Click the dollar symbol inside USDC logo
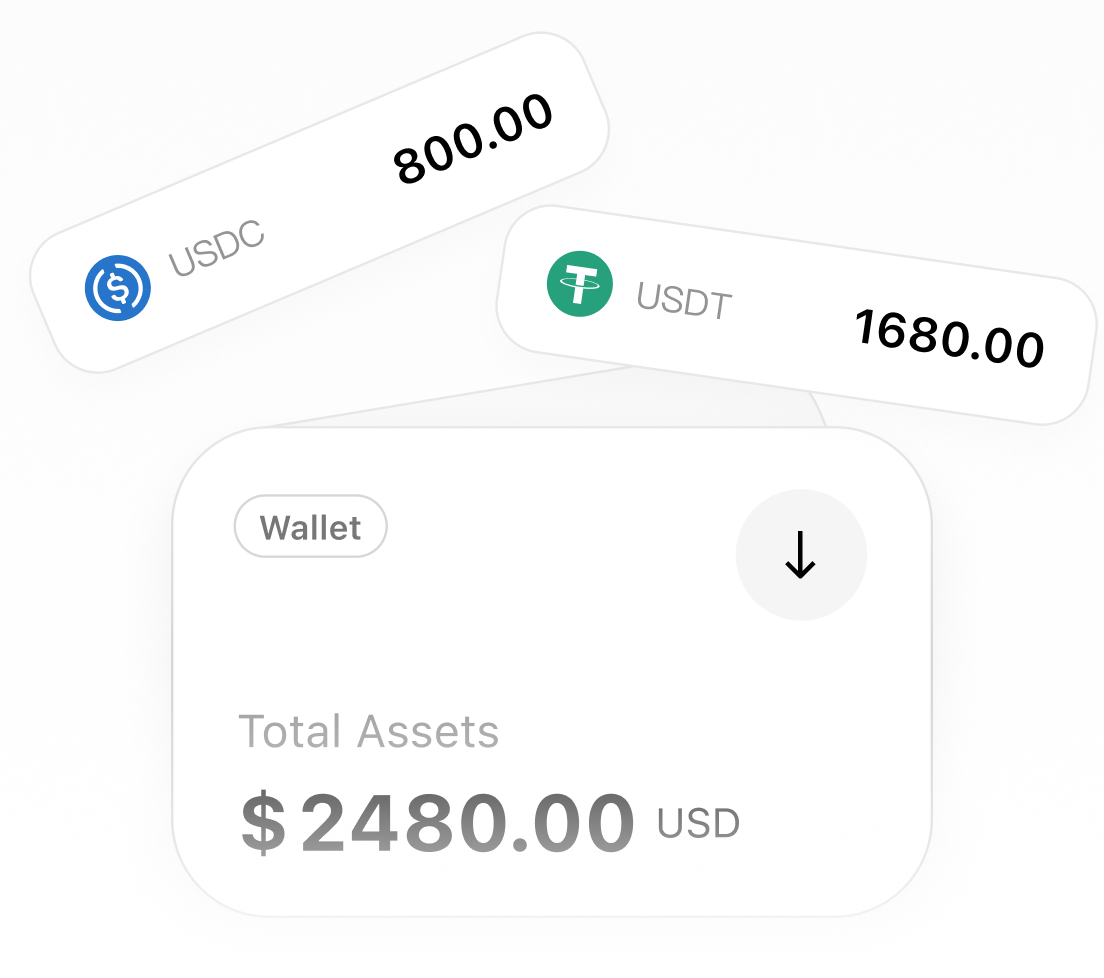 coord(118,288)
